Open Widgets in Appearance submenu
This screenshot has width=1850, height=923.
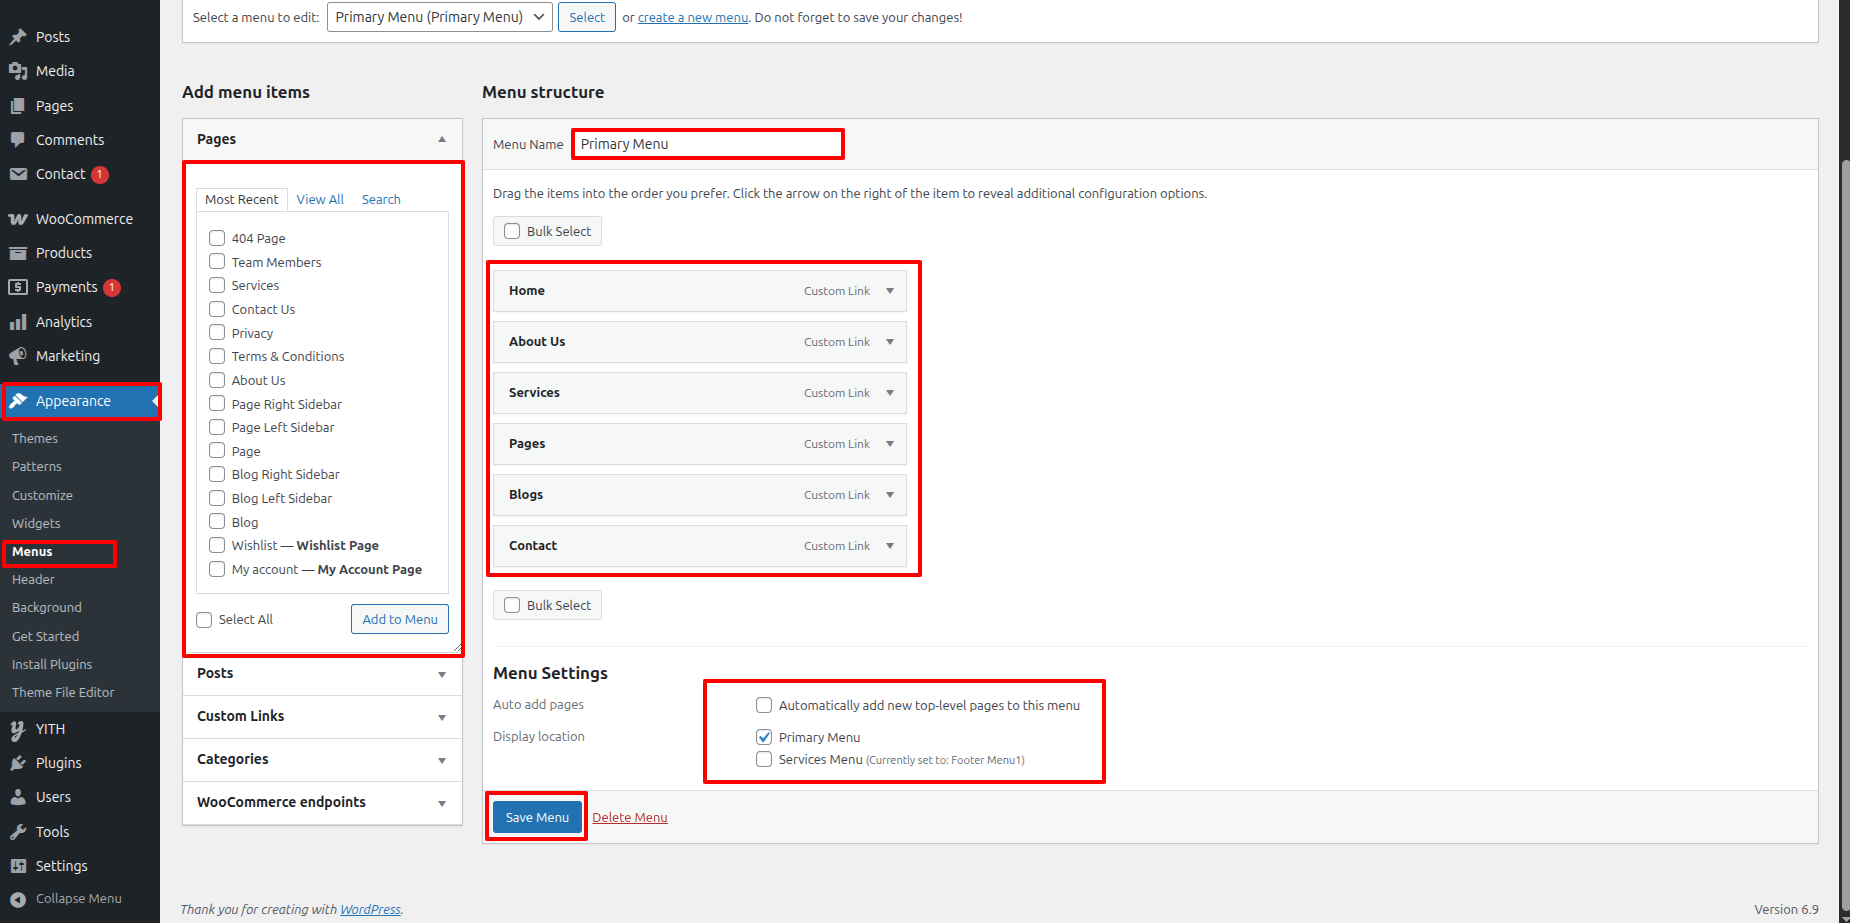pyautogui.click(x=36, y=523)
